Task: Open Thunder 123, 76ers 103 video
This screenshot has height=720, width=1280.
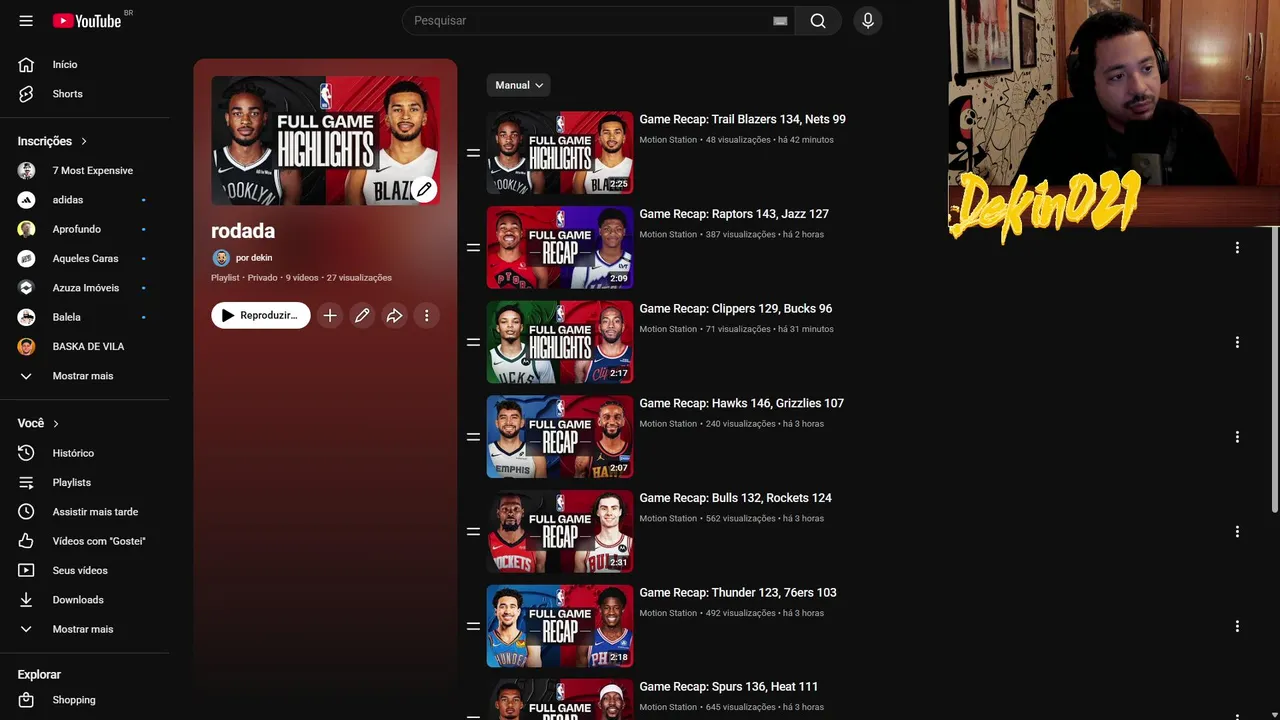Action: [x=738, y=593]
